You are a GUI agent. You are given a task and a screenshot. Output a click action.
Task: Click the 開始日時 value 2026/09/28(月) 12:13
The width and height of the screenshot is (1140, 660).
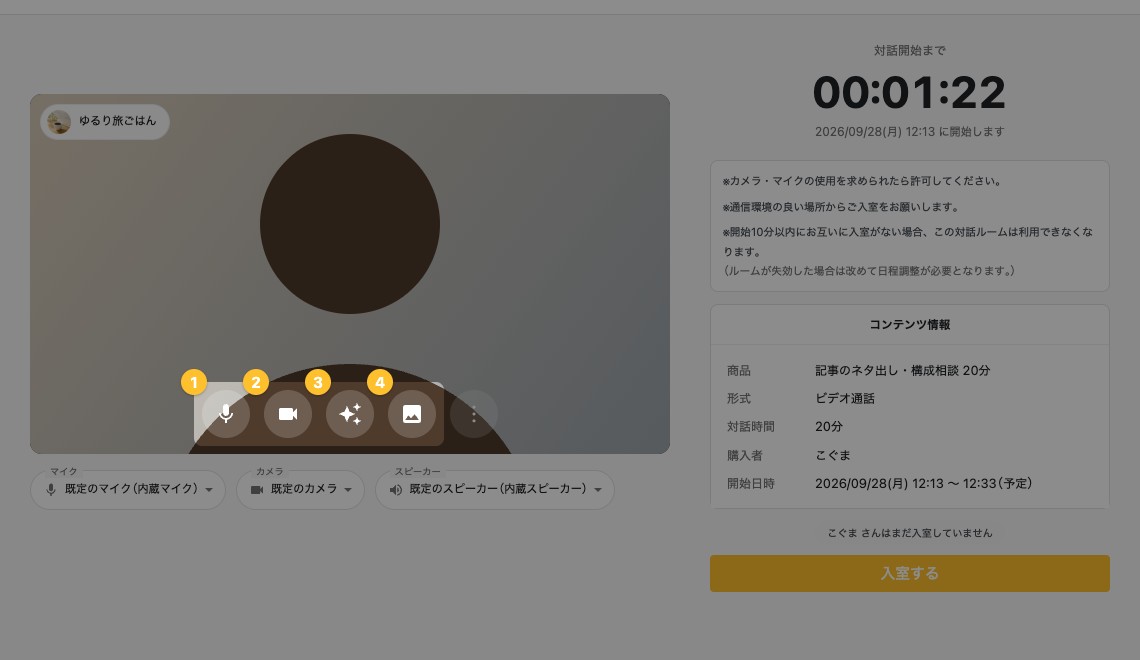point(923,483)
